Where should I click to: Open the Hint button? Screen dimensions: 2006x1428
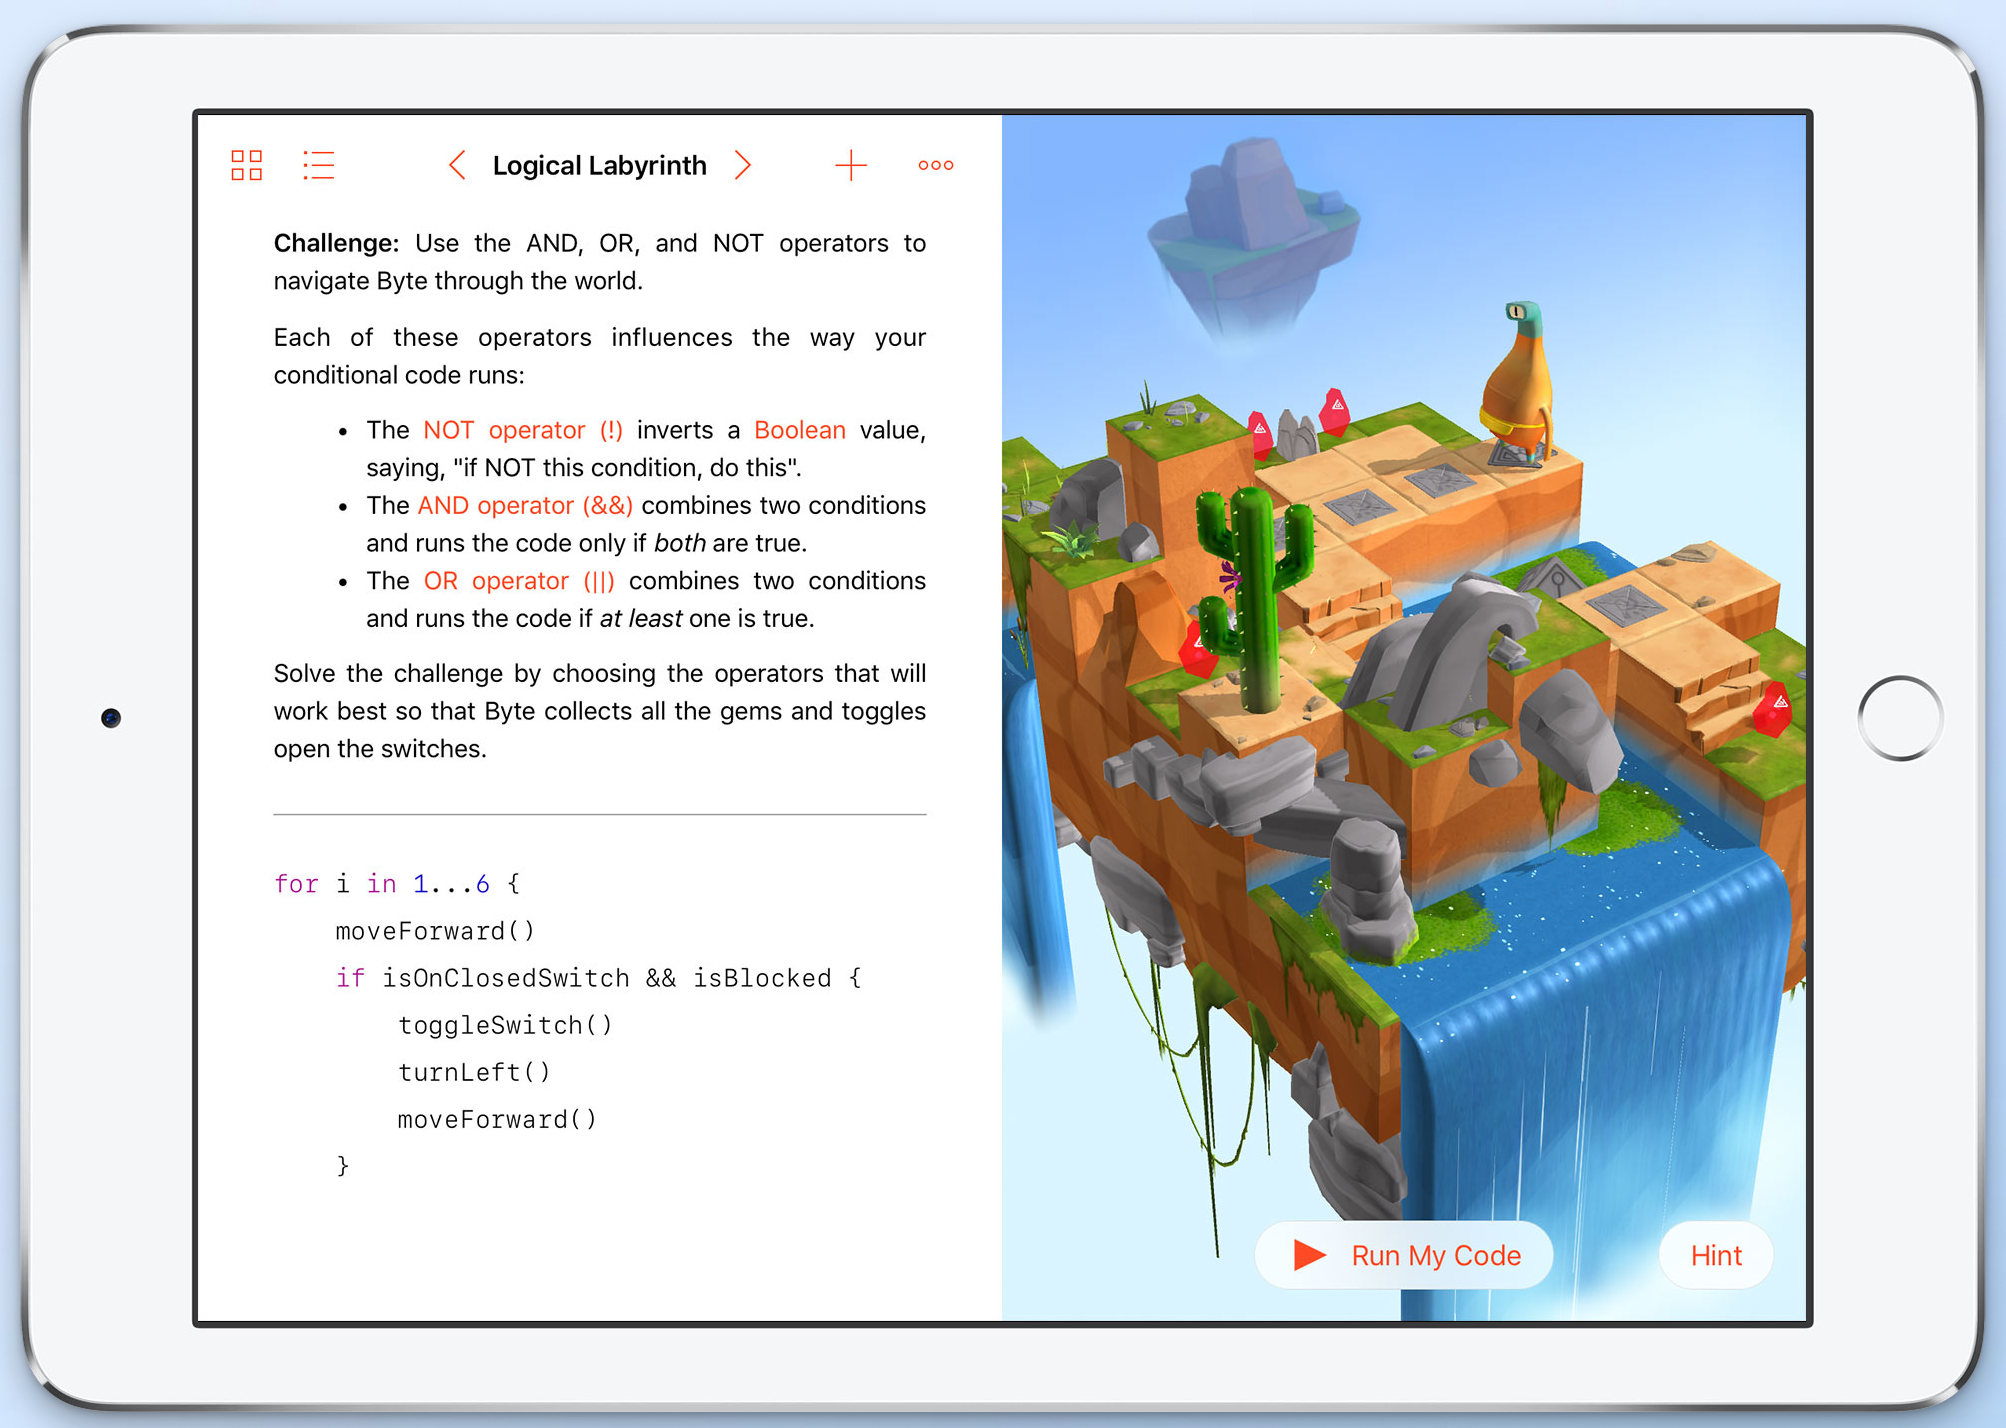point(1716,1255)
